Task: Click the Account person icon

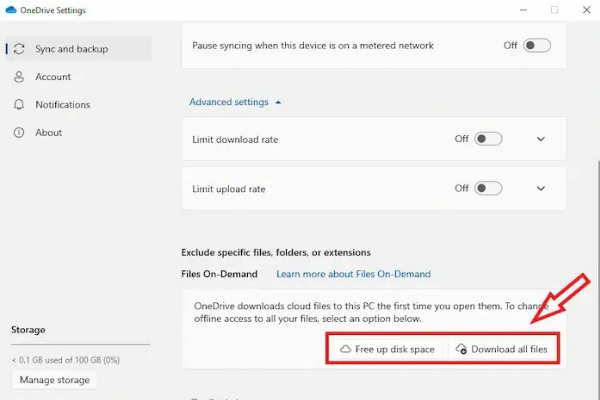Action: (x=19, y=77)
